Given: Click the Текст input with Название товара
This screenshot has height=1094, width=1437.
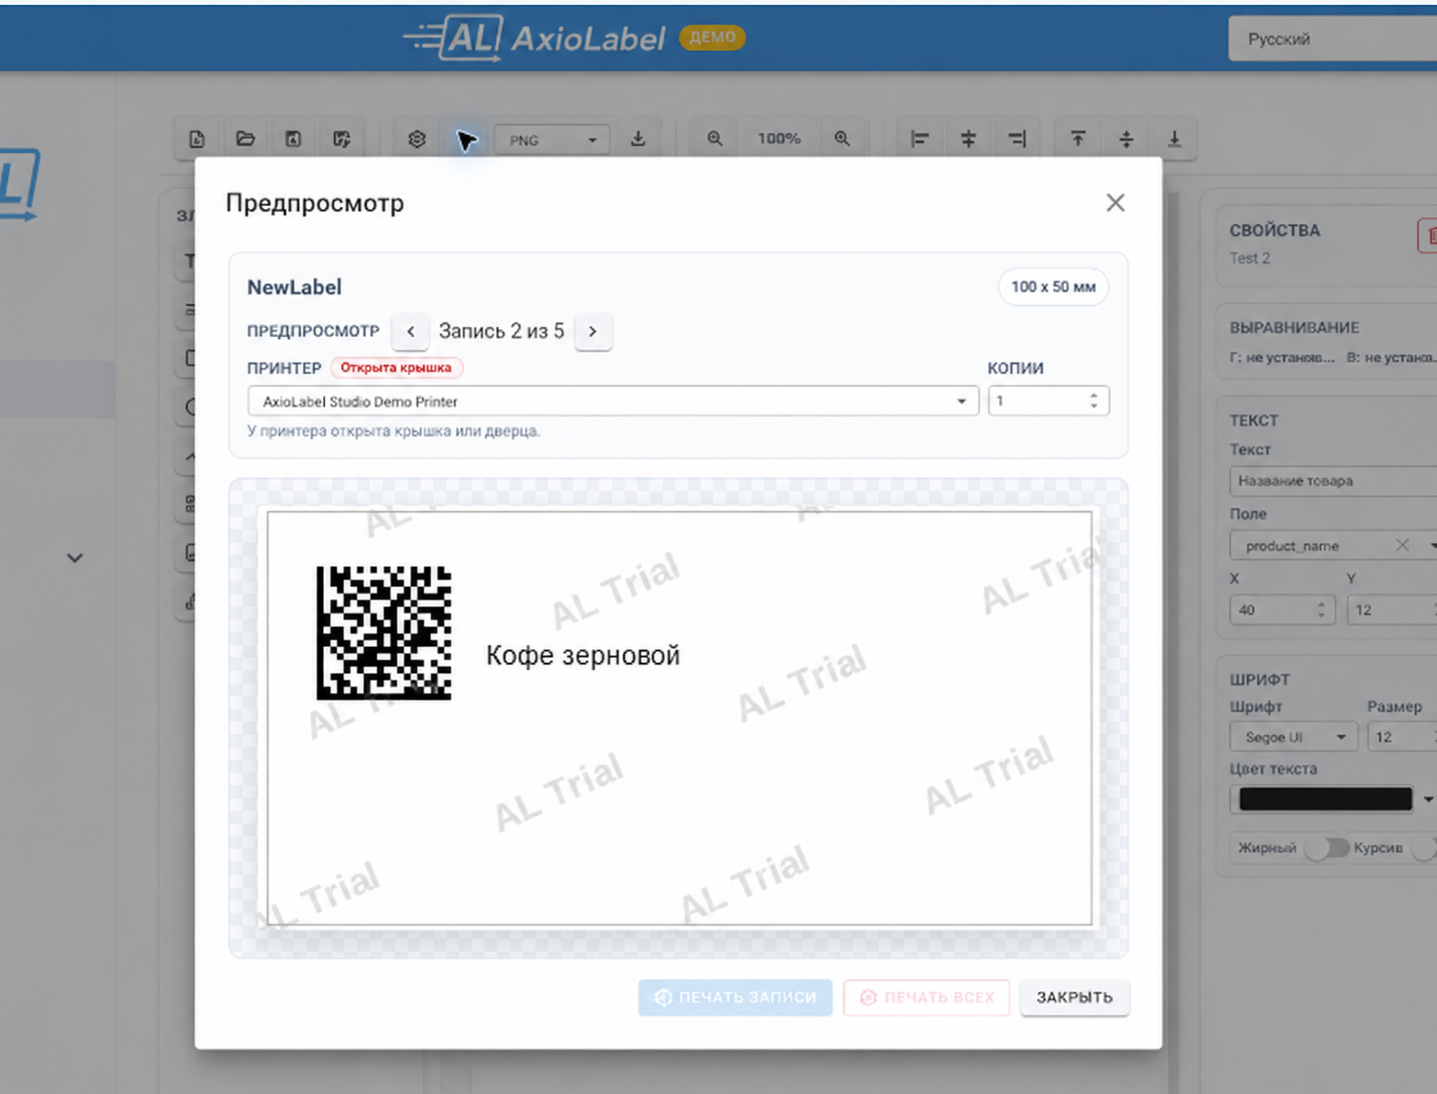Looking at the screenshot, I should (x=1333, y=481).
